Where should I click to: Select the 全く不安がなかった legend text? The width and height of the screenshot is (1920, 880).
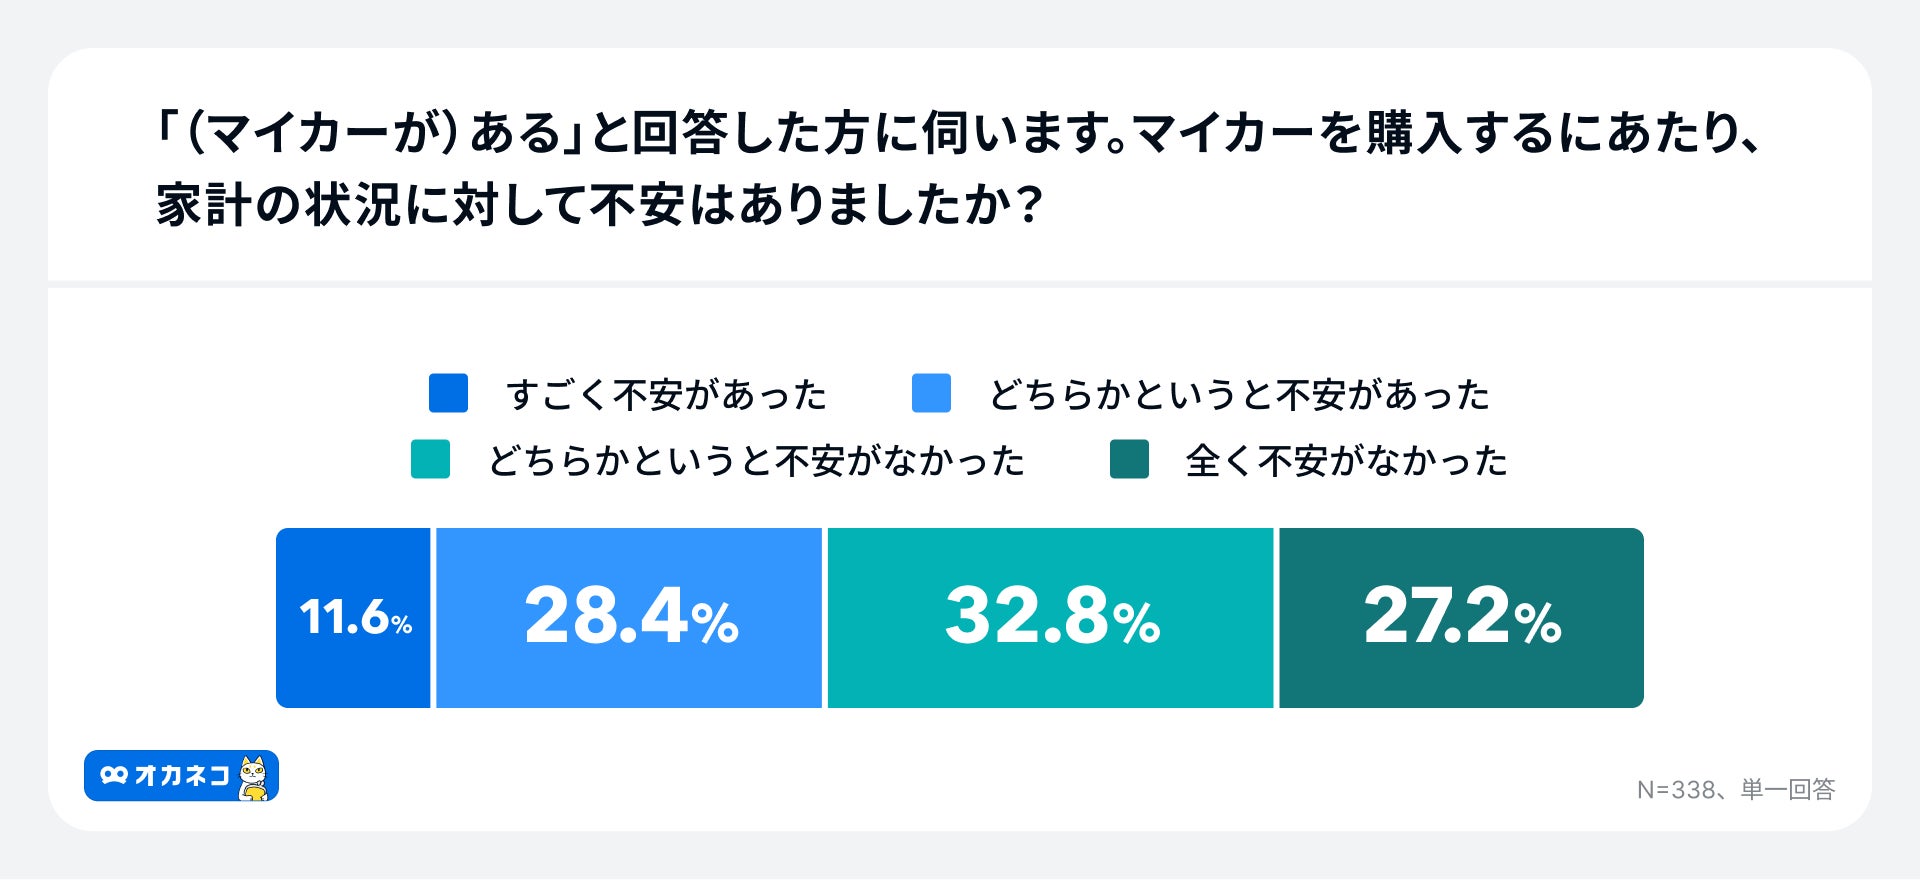[x=1346, y=461]
